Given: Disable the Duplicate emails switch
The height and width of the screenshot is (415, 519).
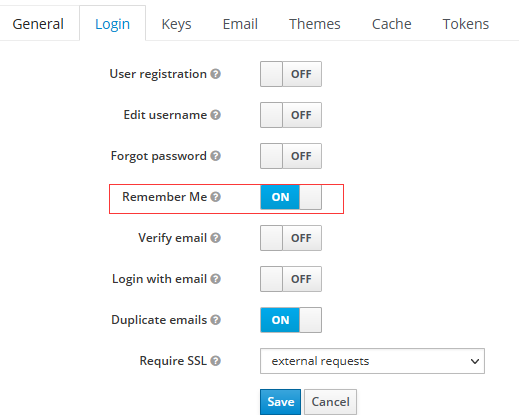Looking at the screenshot, I should (291, 320).
